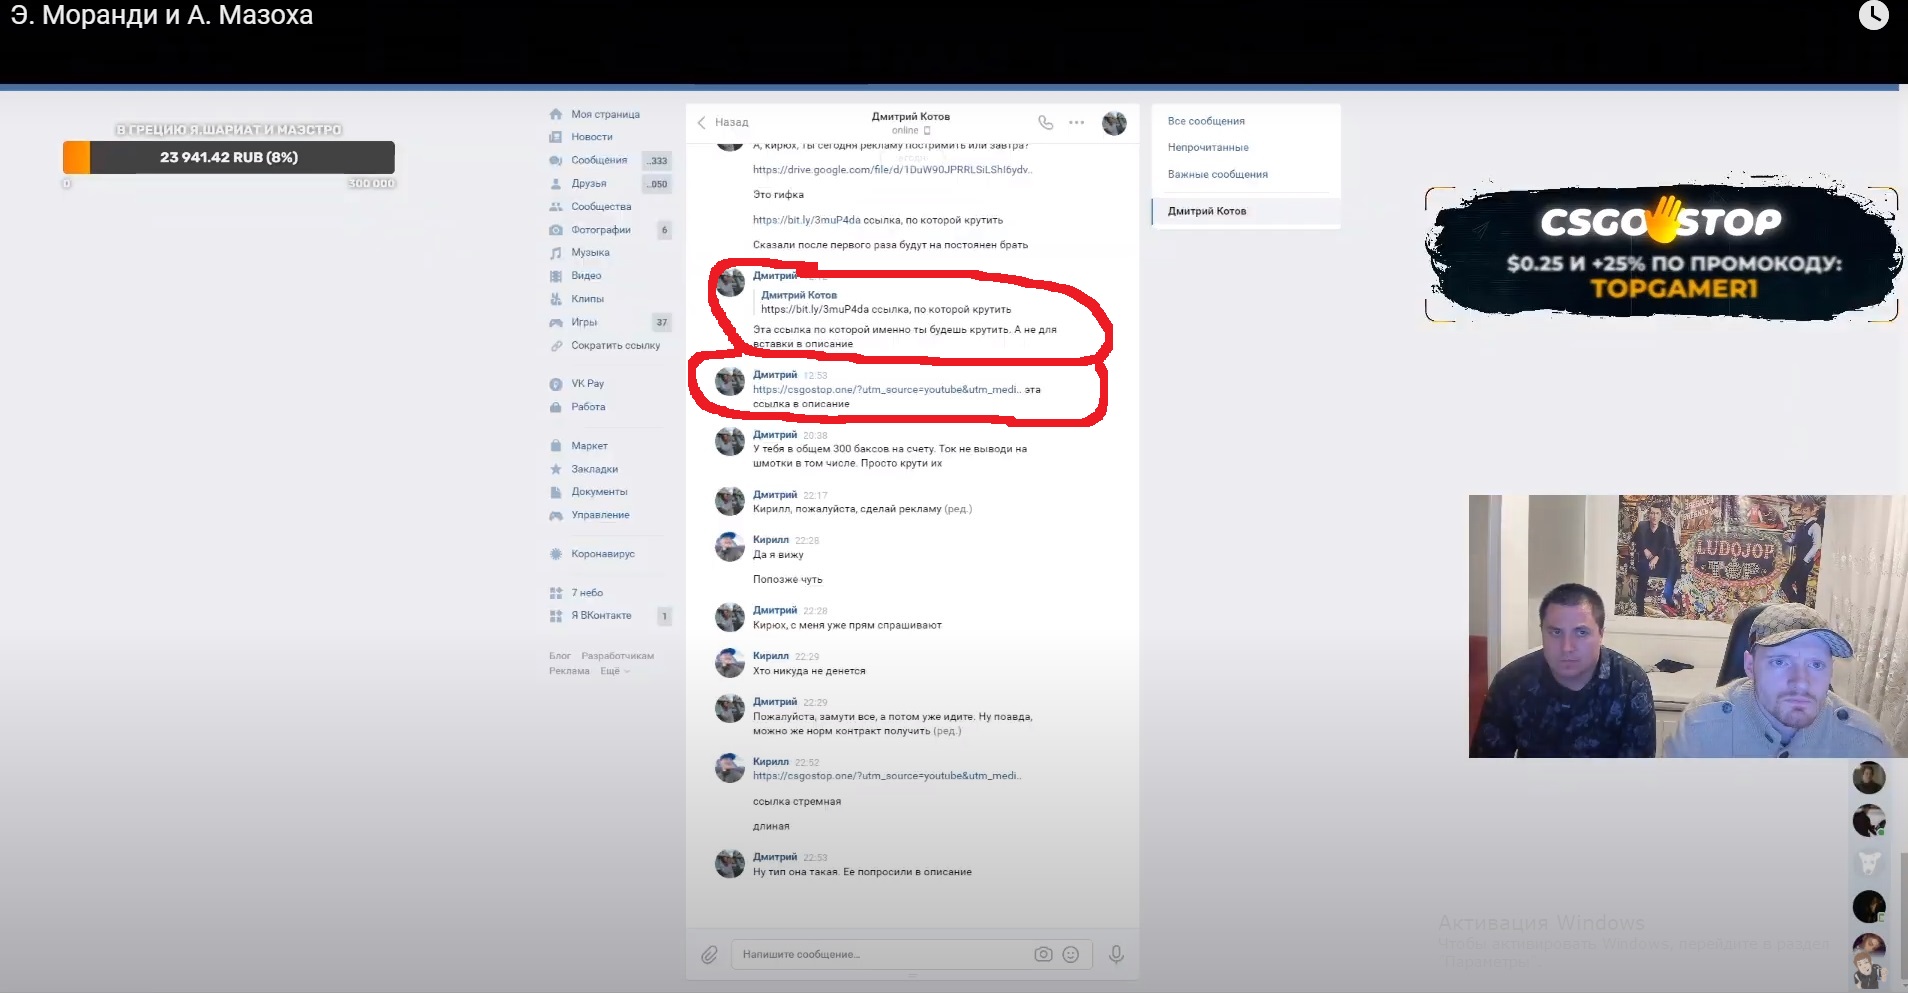Expand the Ещё dropdown in footer
The image size is (1908, 993).
pyautogui.click(x=615, y=671)
